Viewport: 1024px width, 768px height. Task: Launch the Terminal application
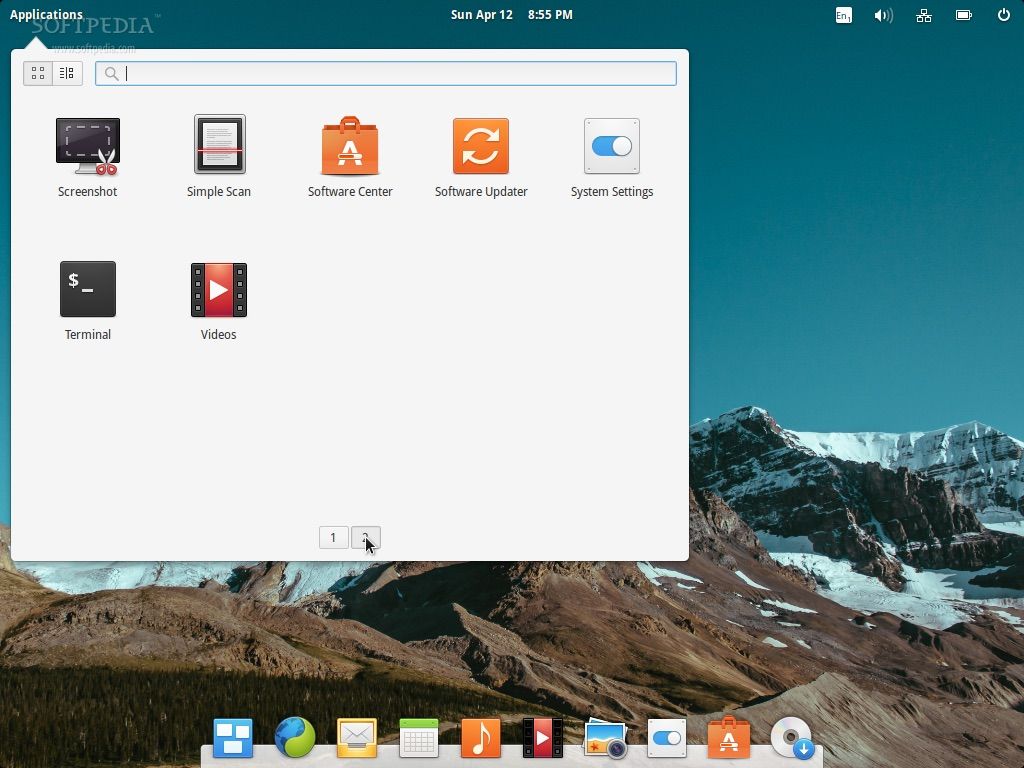pos(88,289)
